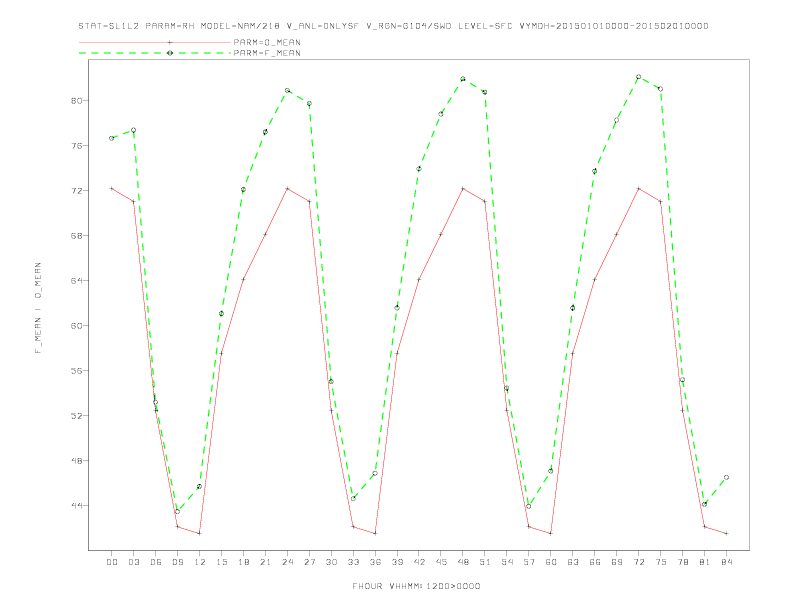This screenshot has height=612, width=792.
Task: Click the x-axis title FHOUR VHHMM: 1200>0000
Action: click(416, 586)
